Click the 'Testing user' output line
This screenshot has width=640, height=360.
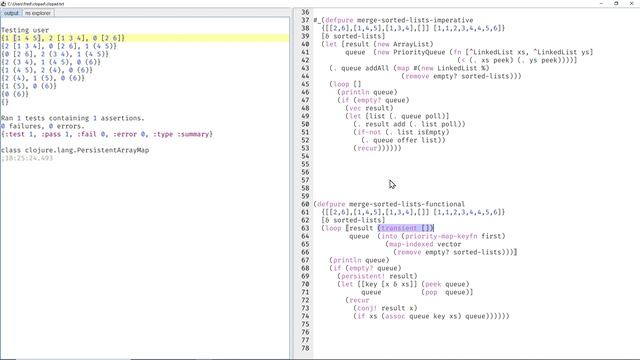[x=25, y=30]
